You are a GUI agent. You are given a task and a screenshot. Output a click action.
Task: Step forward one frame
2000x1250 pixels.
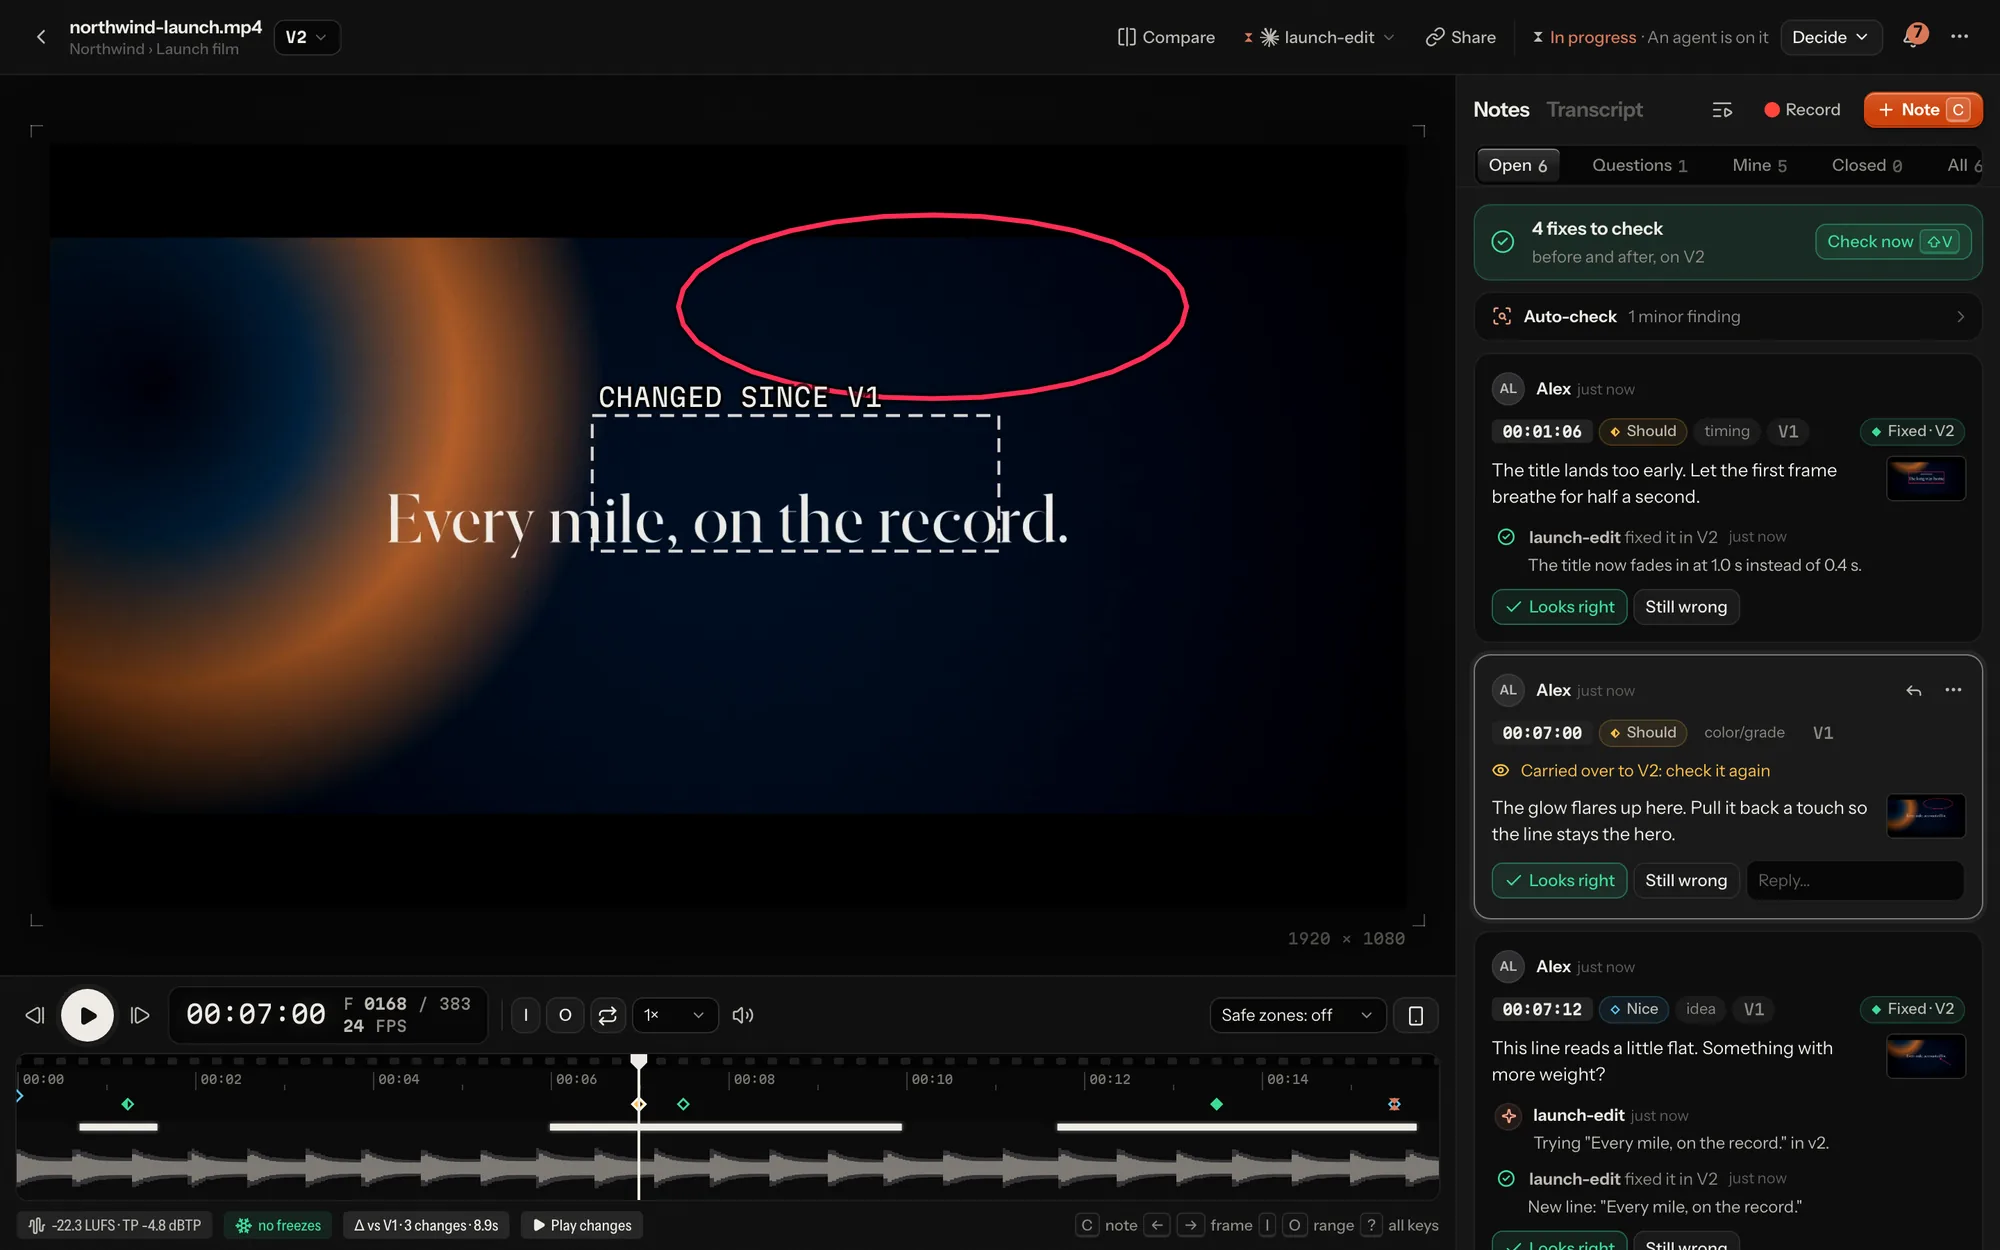pyautogui.click(x=140, y=1015)
